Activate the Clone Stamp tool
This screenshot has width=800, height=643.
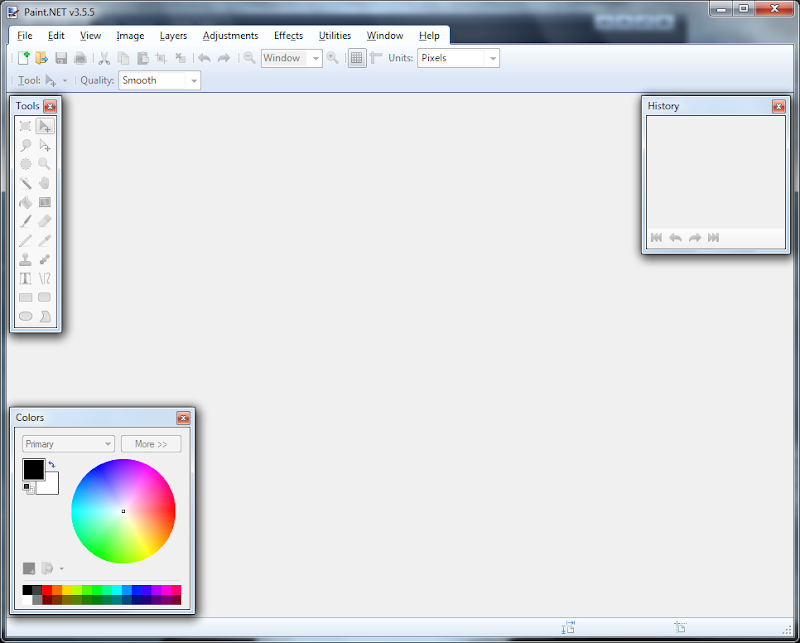(x=26, y=259)
